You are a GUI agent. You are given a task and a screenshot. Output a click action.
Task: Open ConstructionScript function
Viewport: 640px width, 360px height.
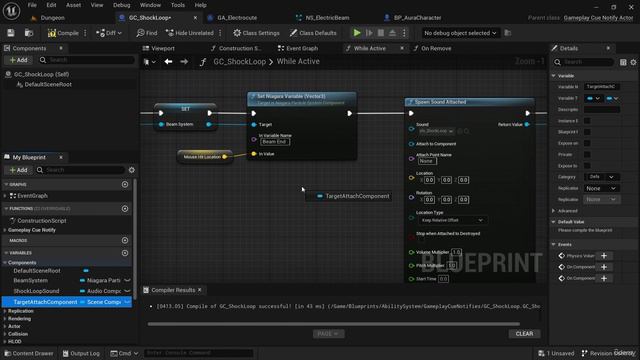pos(41,220)
